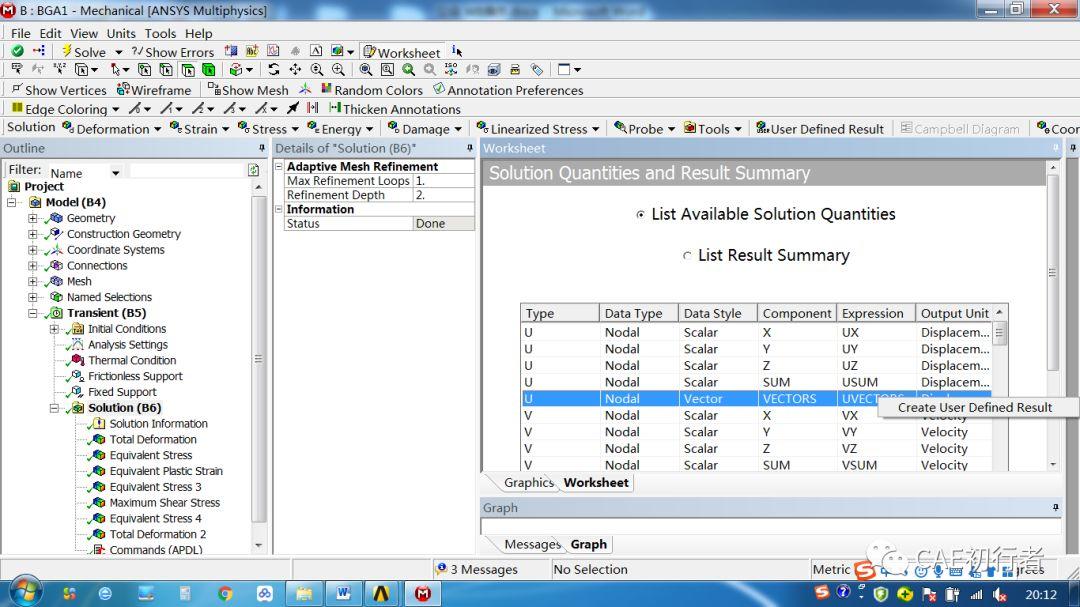Select the Pan tool icon
The height and width of the screenshot is (607, 1080).
(295, 70)
